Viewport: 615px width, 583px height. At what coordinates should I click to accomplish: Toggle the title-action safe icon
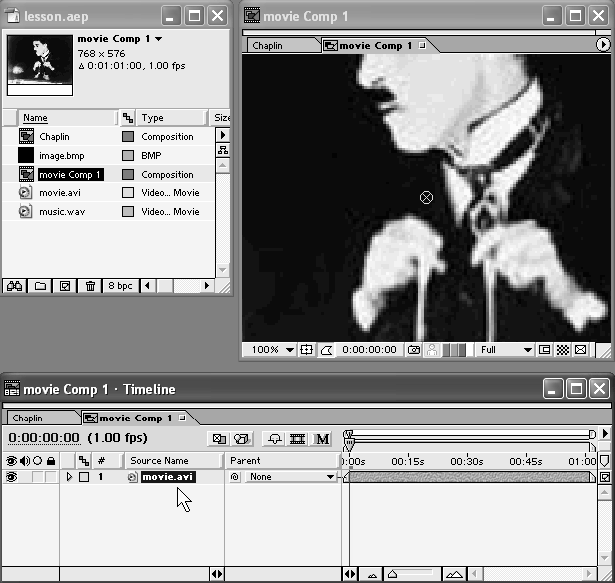308,351
